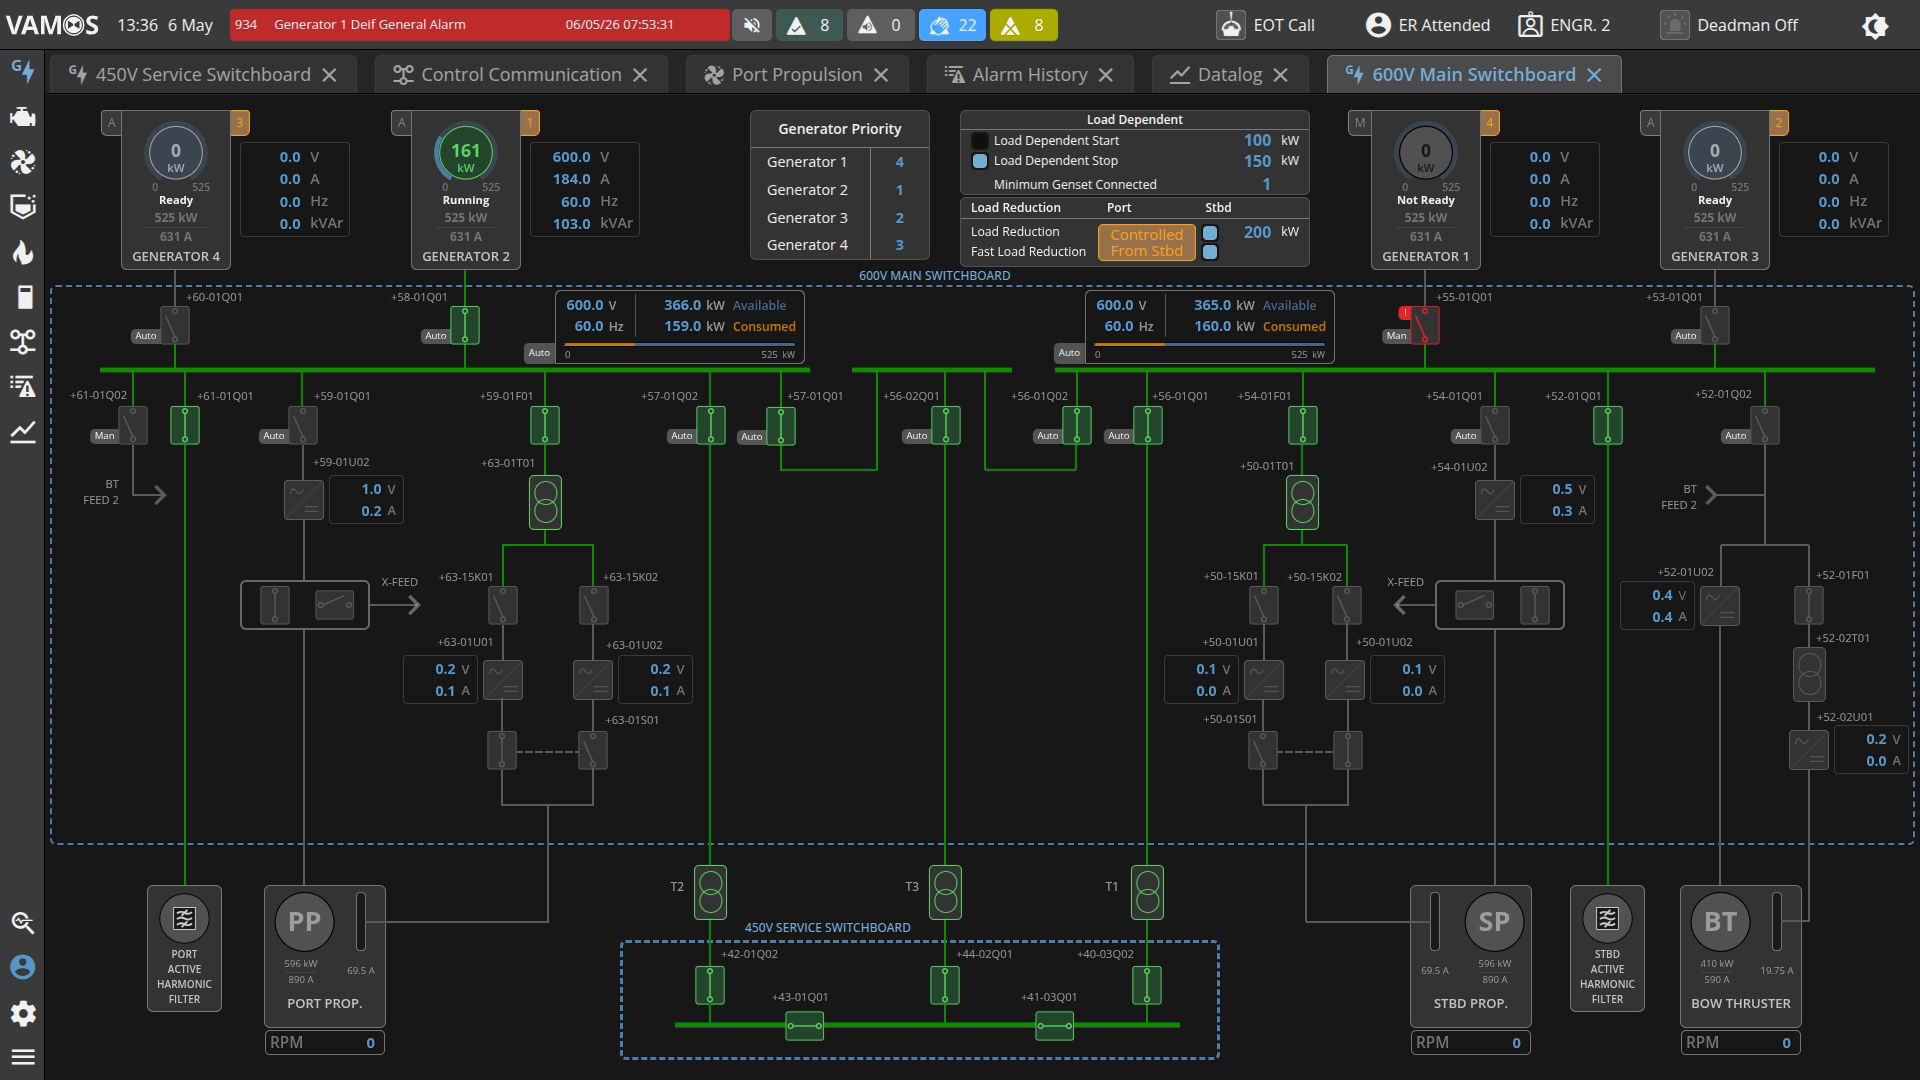Click the T2 transformer symbol

tap(710, 892)
